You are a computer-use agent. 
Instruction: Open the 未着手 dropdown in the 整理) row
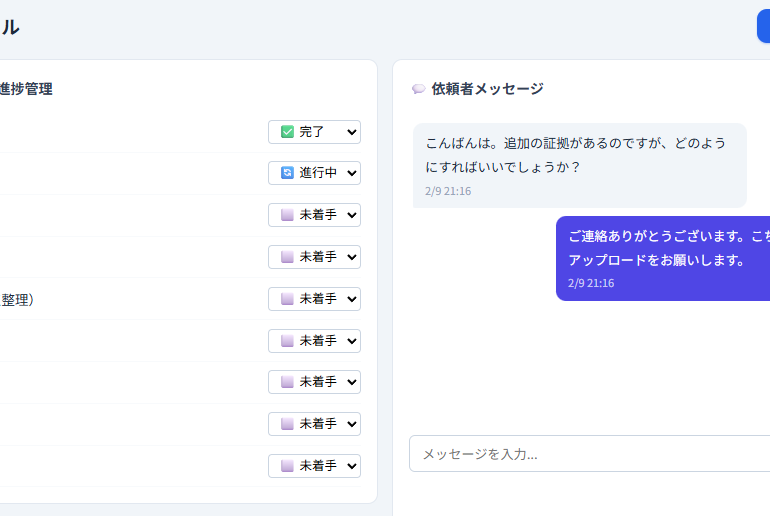(314, 299)
